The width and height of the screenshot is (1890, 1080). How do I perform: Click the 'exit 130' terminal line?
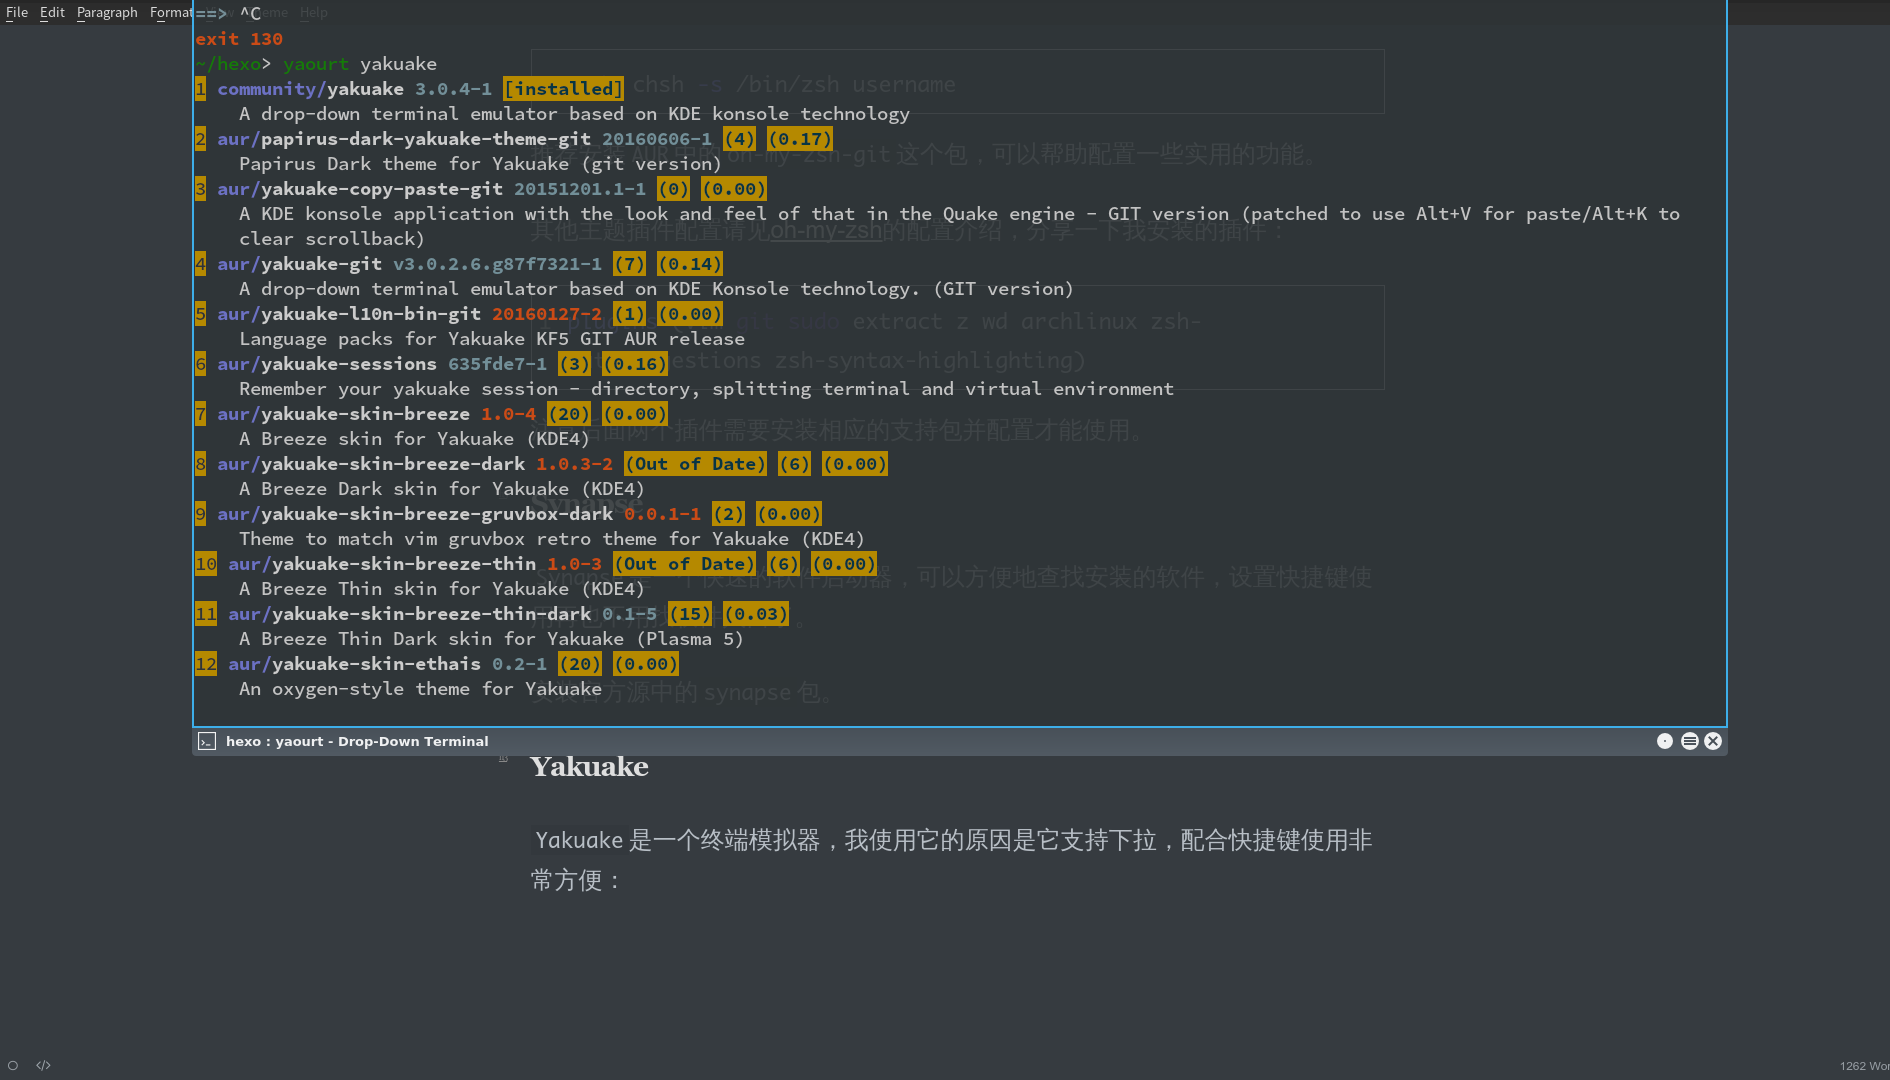[239, 39]
